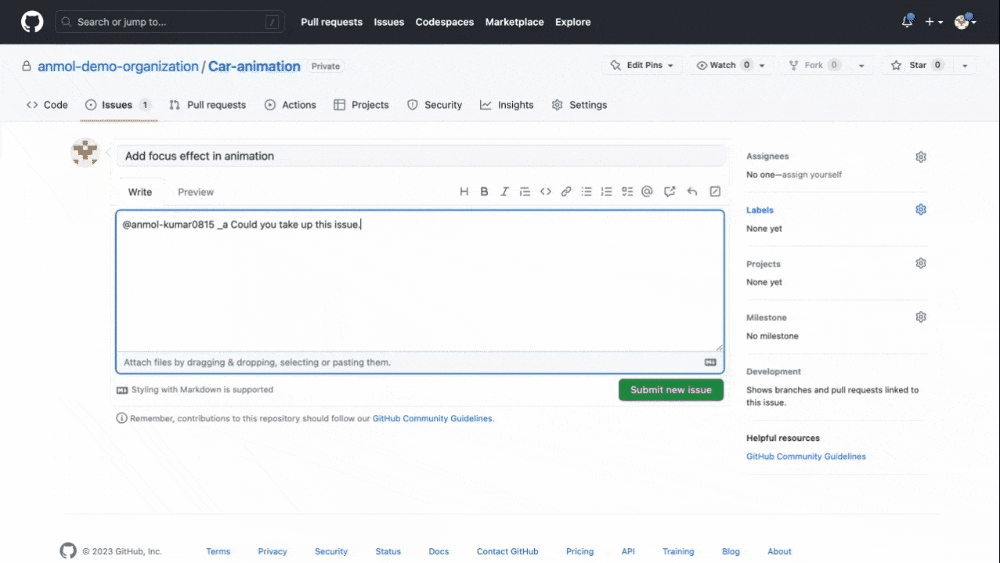Viewport: 1000px width, 563px height.
Task: Open Community Guidelines under Helpful resources
Action: [x=806, y=457]
